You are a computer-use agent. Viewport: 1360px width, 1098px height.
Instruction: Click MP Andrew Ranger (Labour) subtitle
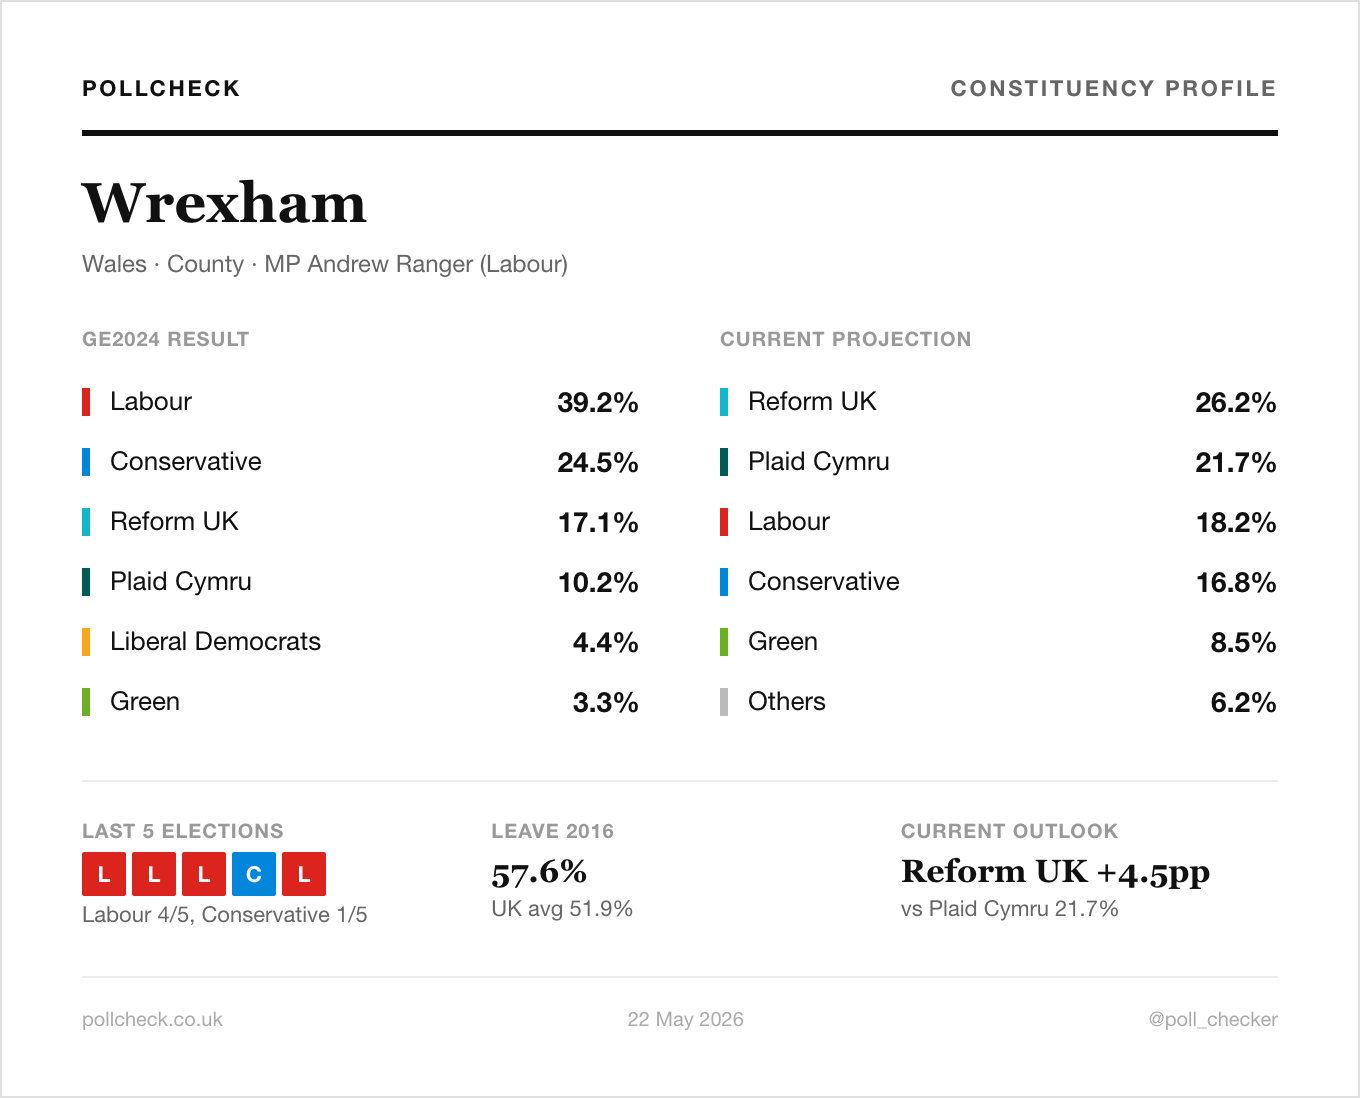pos(416,264)
